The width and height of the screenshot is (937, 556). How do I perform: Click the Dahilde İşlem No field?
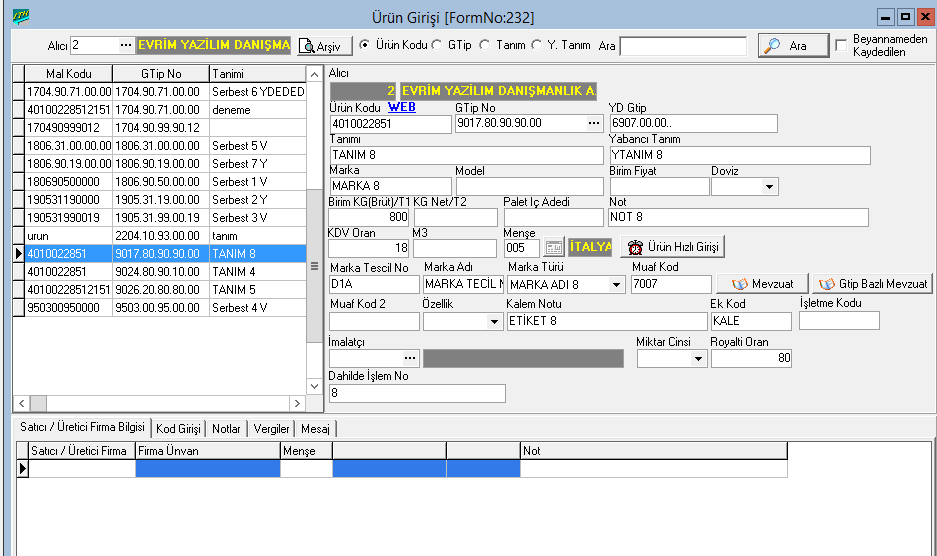point(417,393)
